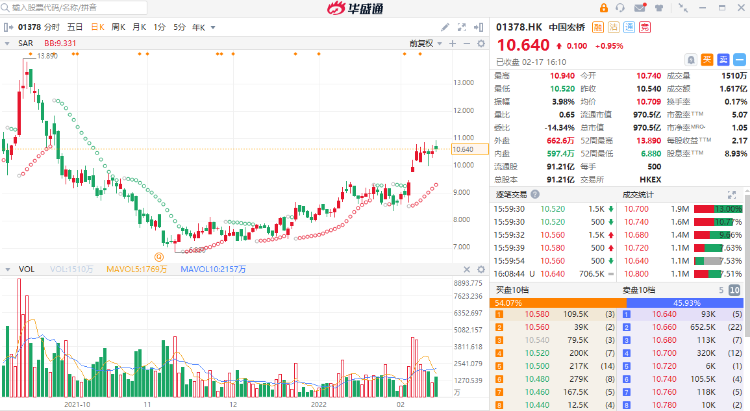This screenshot has width=750, height=411.
Task: Zoom out chart with minus icon
Action: click(x=467, y=44)
